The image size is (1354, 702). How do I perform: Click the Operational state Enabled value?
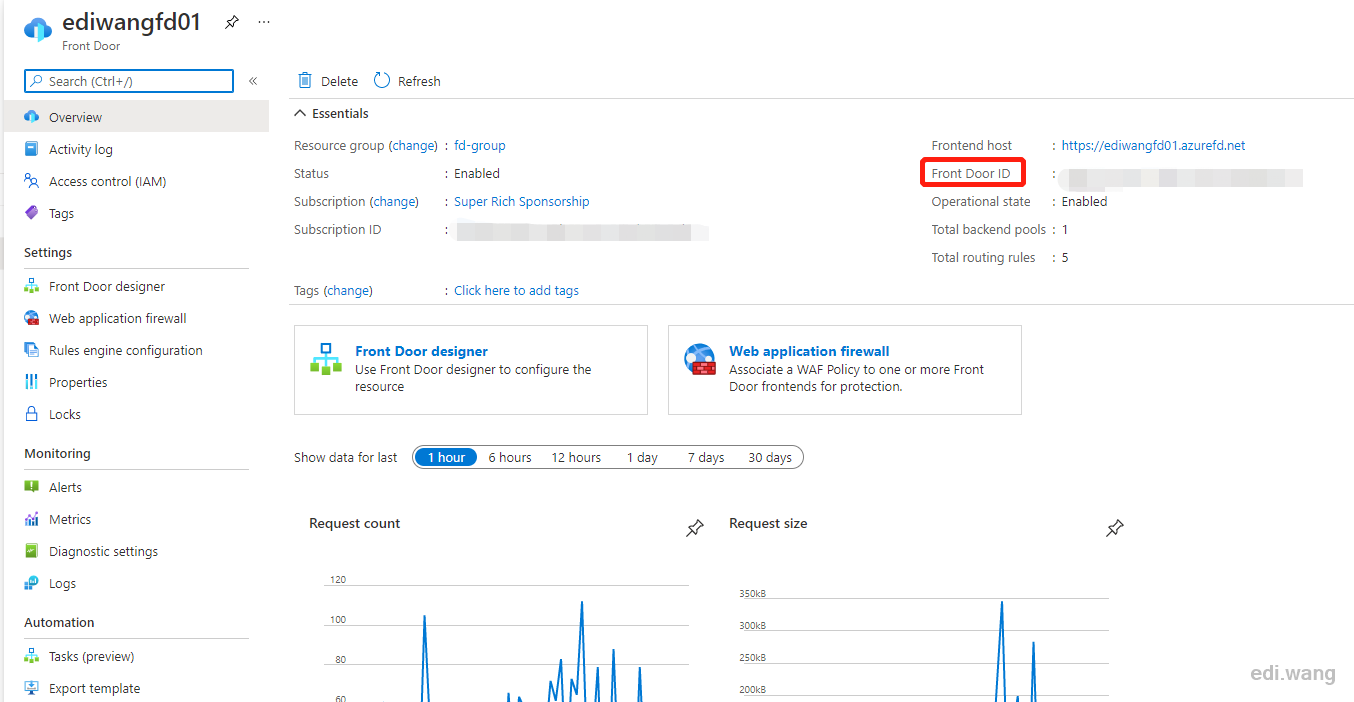1084,202
